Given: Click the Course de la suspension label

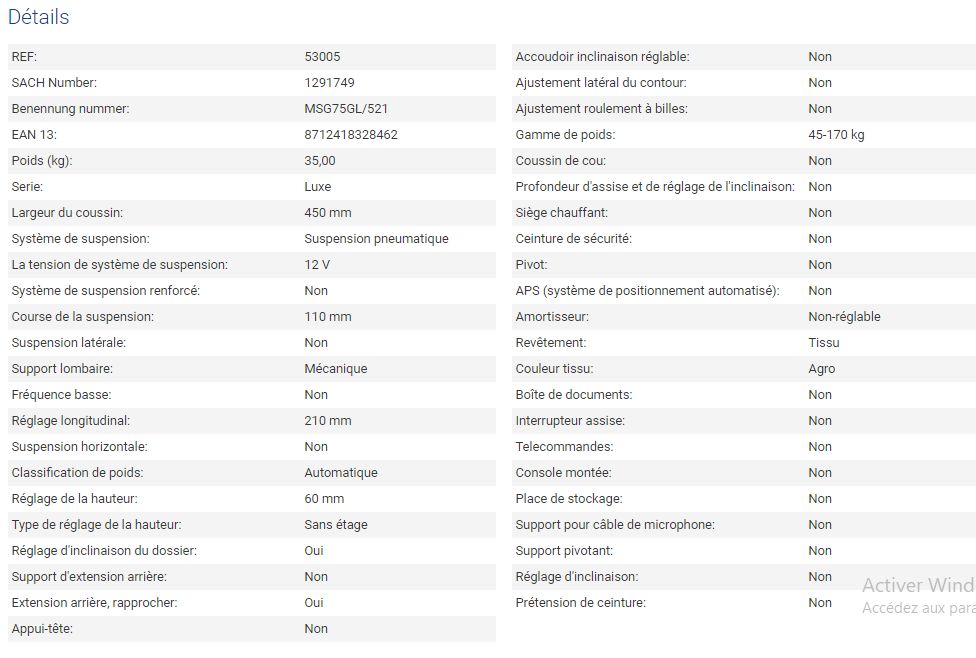Looking at the screenshot, I should pos(83,317).
